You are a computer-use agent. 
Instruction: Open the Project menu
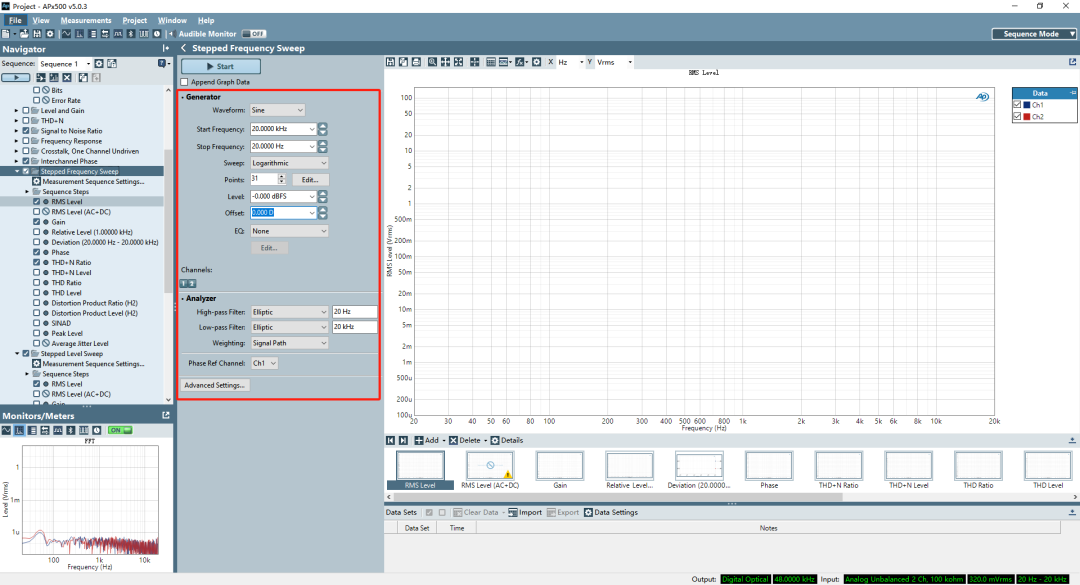134,19
